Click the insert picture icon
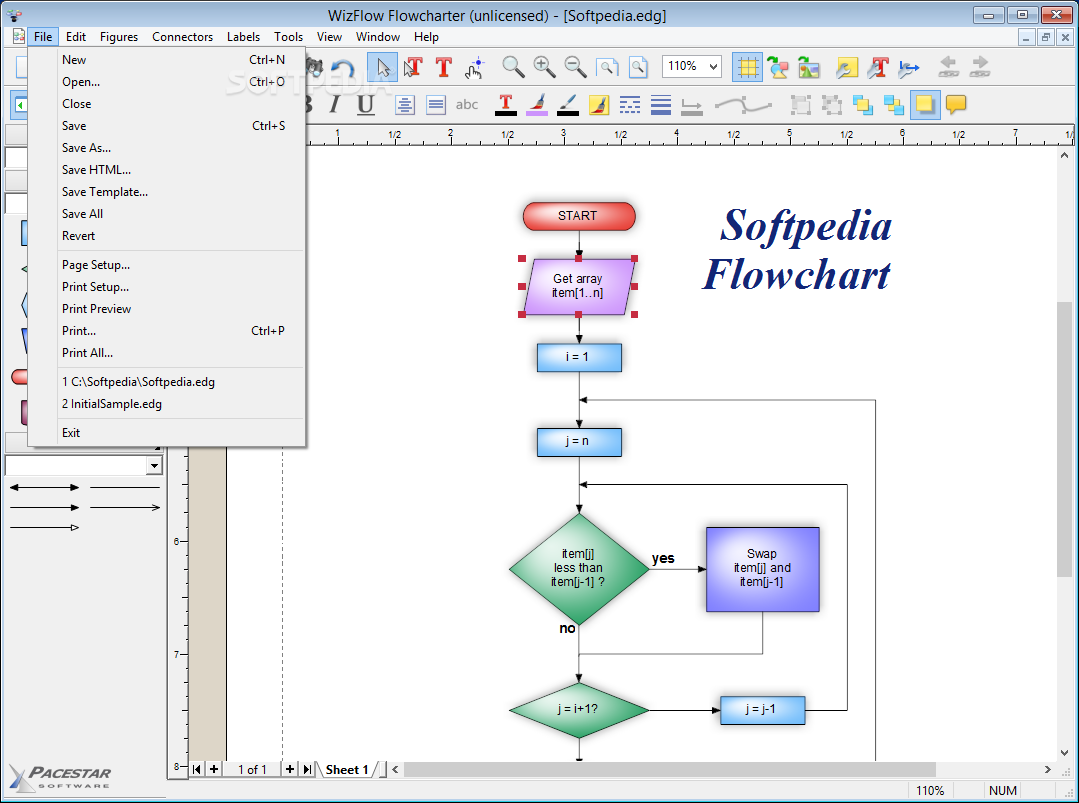This screenshot has width=1079, height=803. (809, 67)
